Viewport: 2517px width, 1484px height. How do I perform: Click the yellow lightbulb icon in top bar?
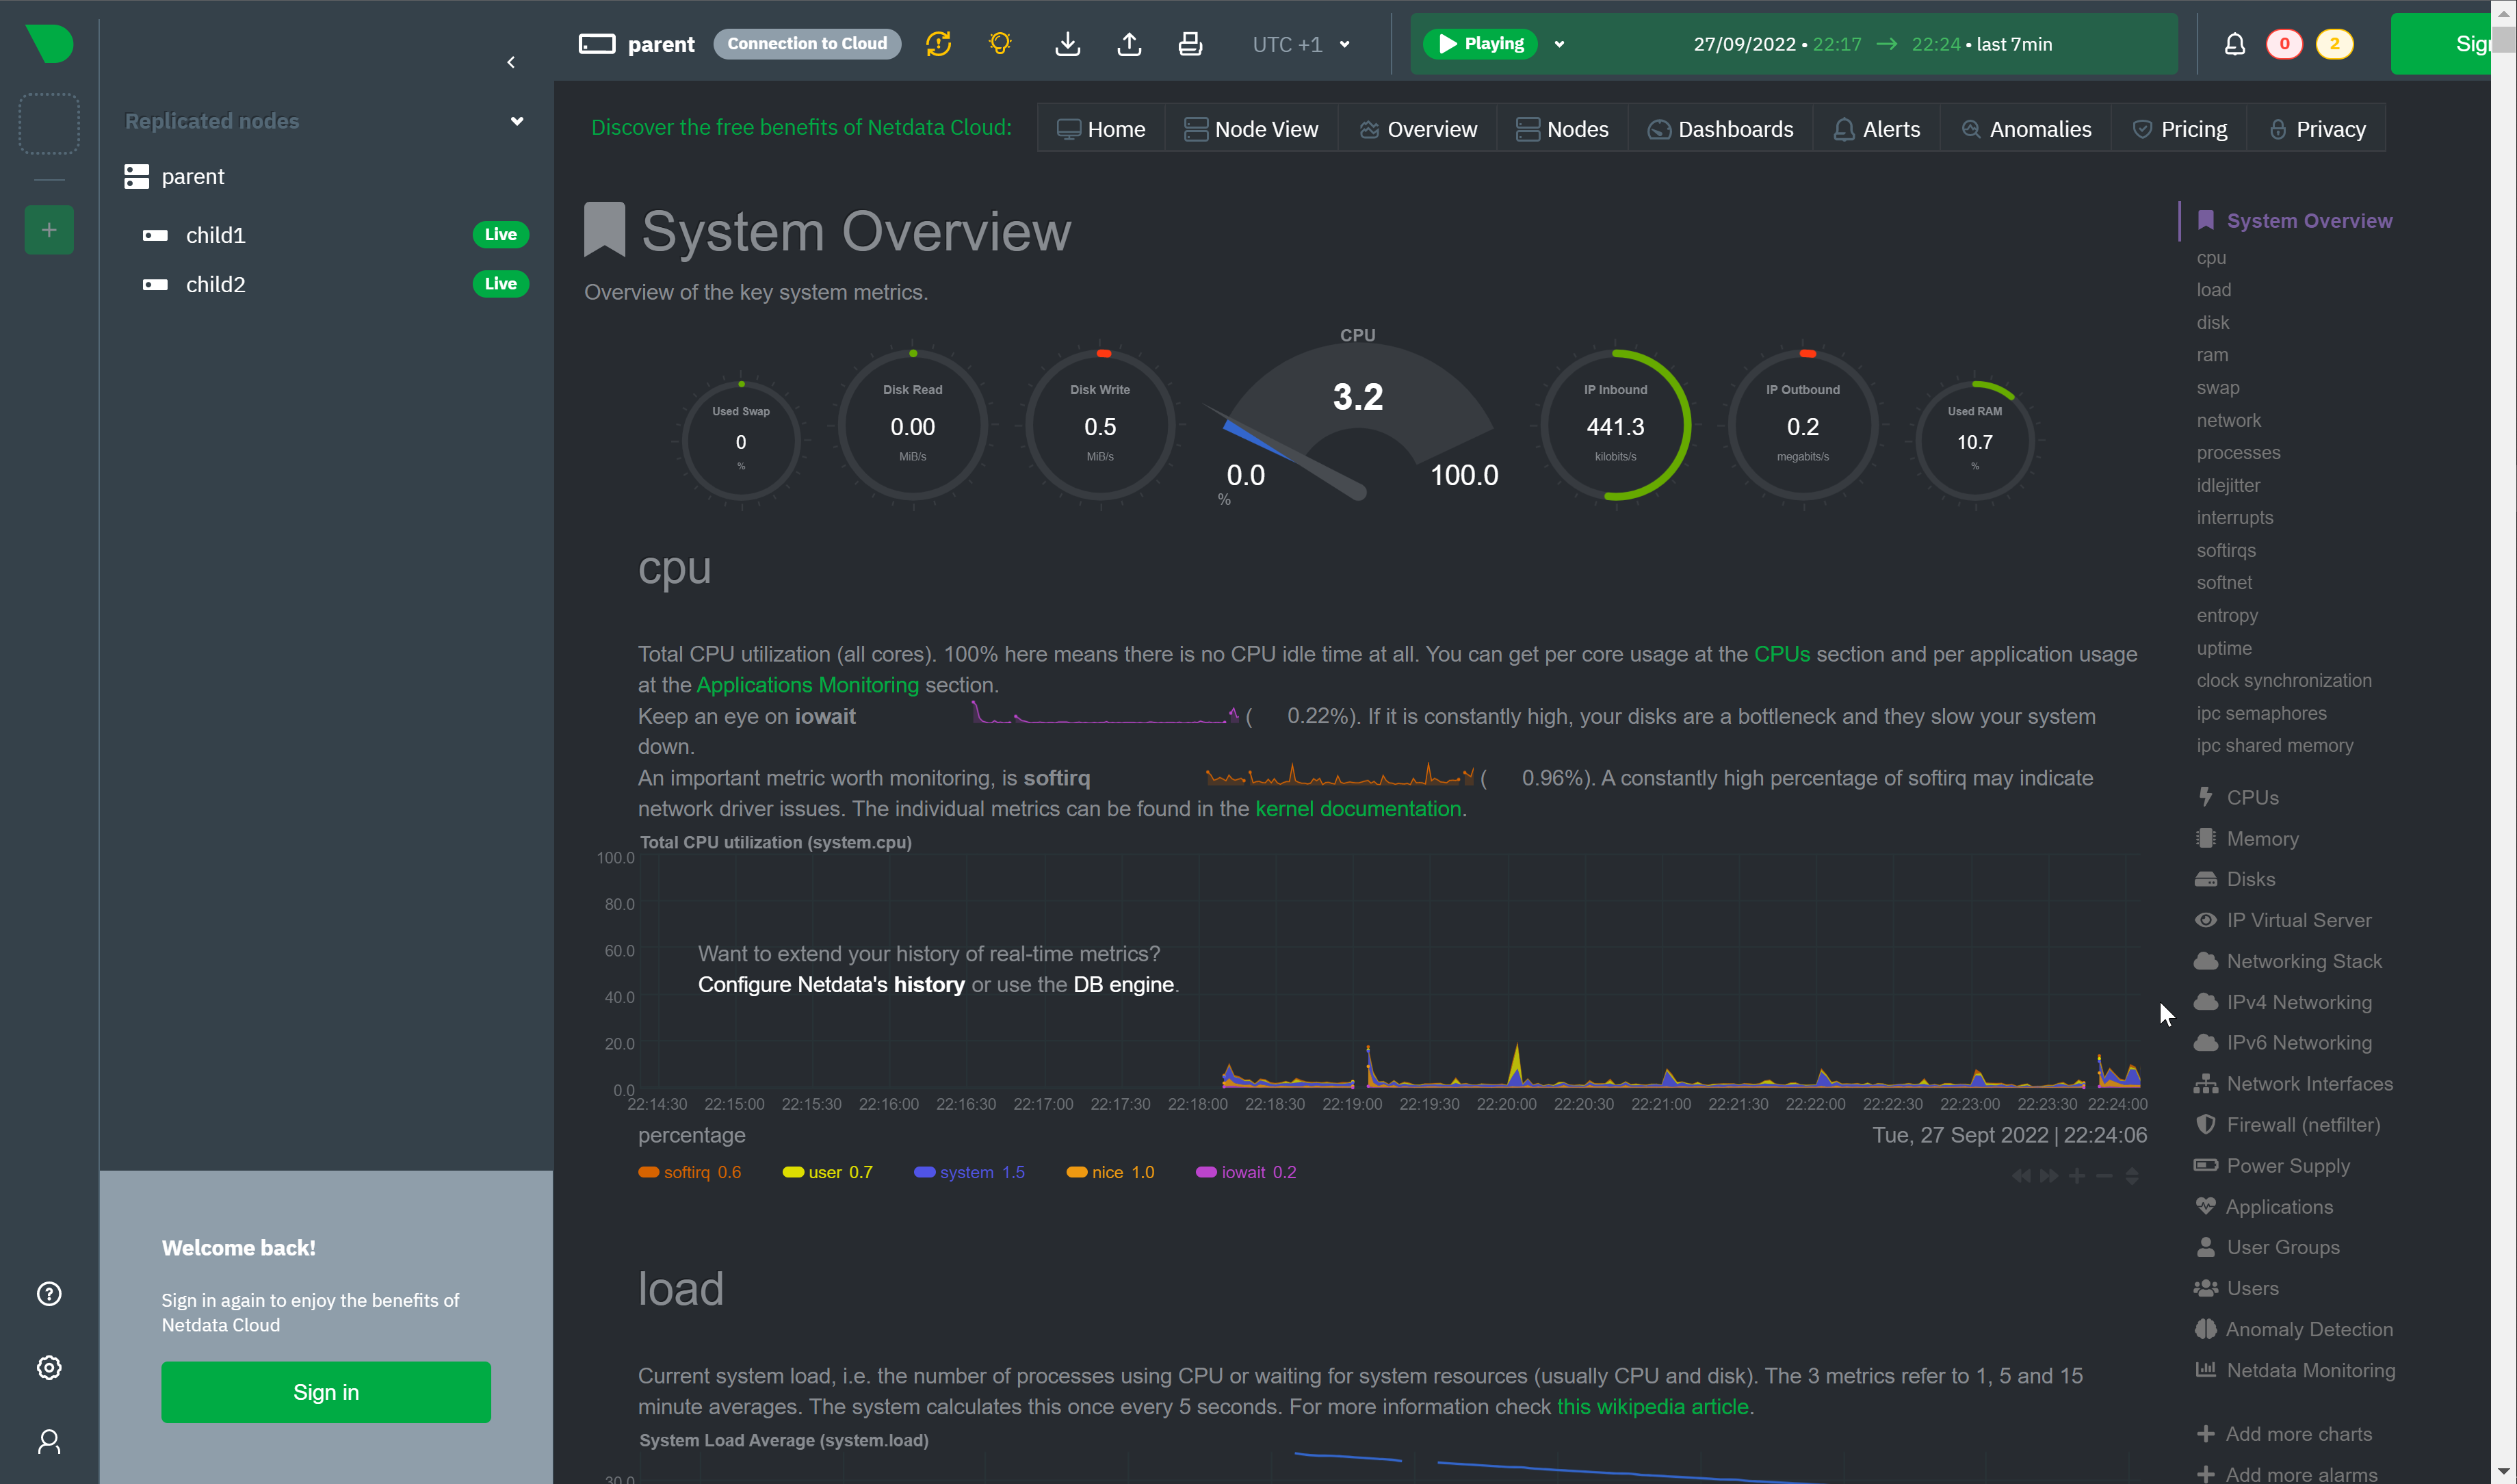(999, 44)
